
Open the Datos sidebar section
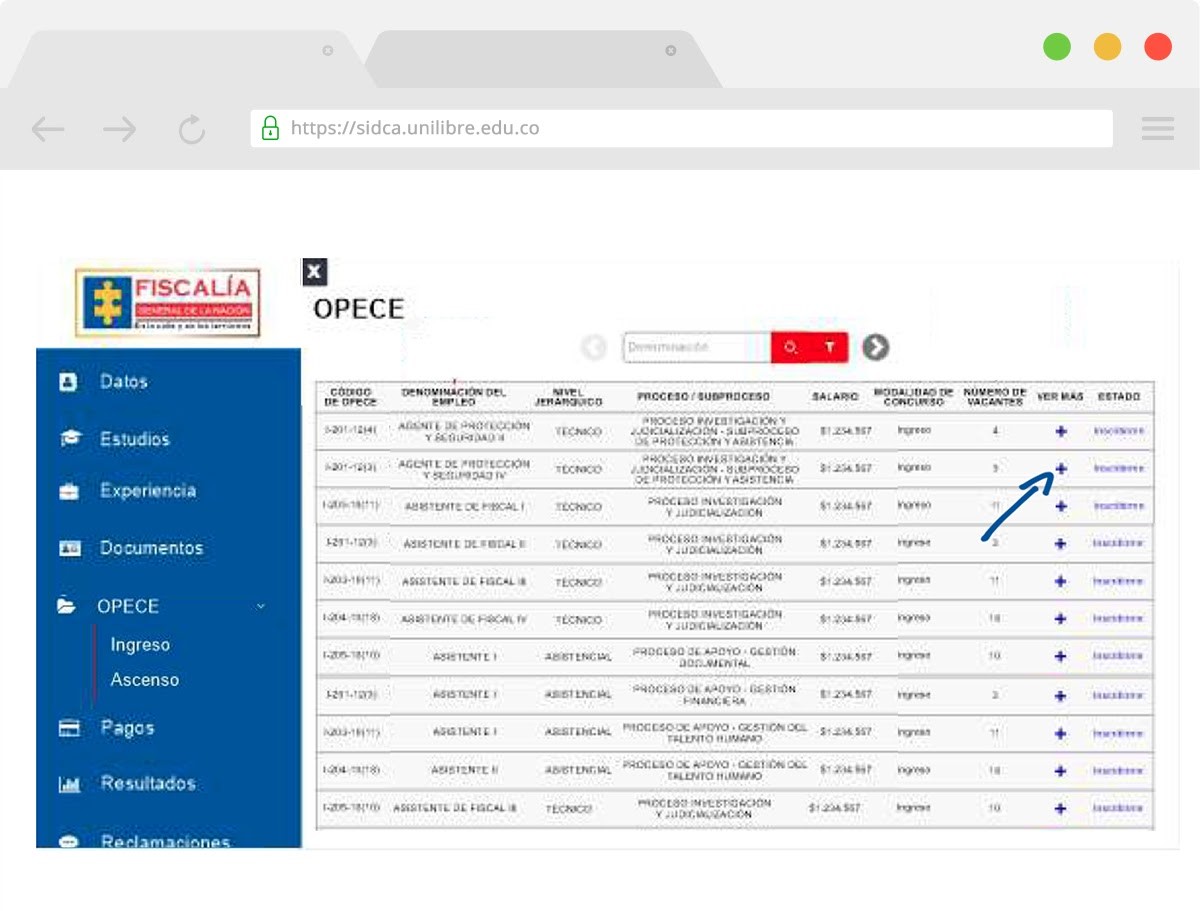[123, 382]
